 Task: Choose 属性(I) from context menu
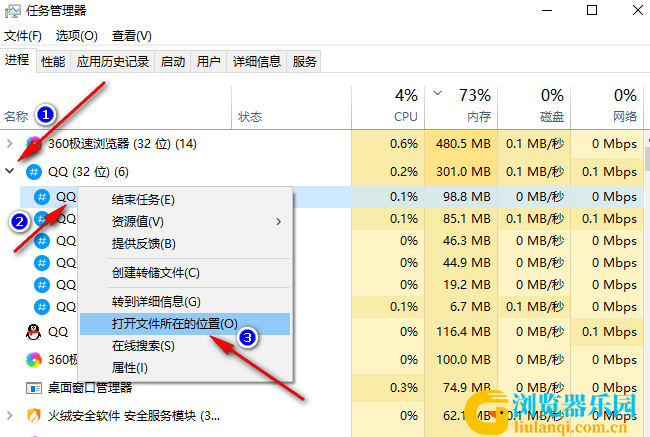(x=185, y=368)
